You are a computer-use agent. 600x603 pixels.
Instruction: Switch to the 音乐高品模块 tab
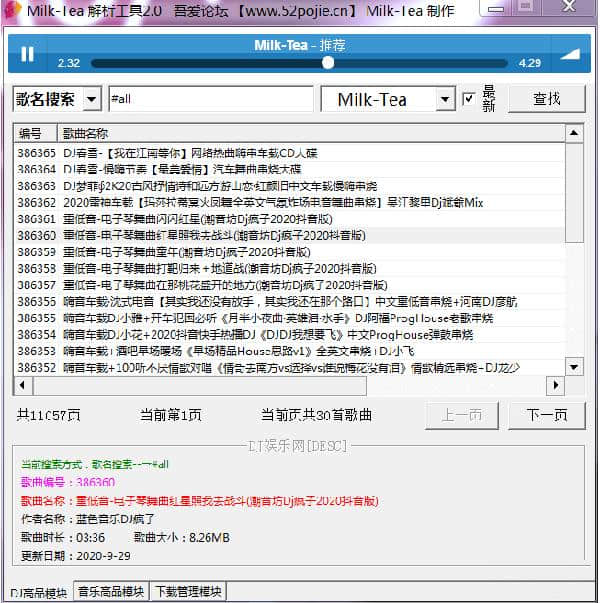pos(111,591)
